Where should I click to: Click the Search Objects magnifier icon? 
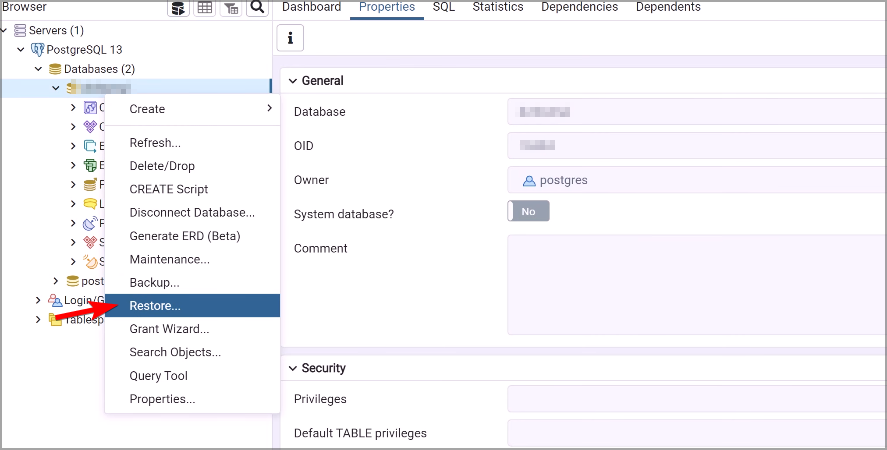click(257, 8)
